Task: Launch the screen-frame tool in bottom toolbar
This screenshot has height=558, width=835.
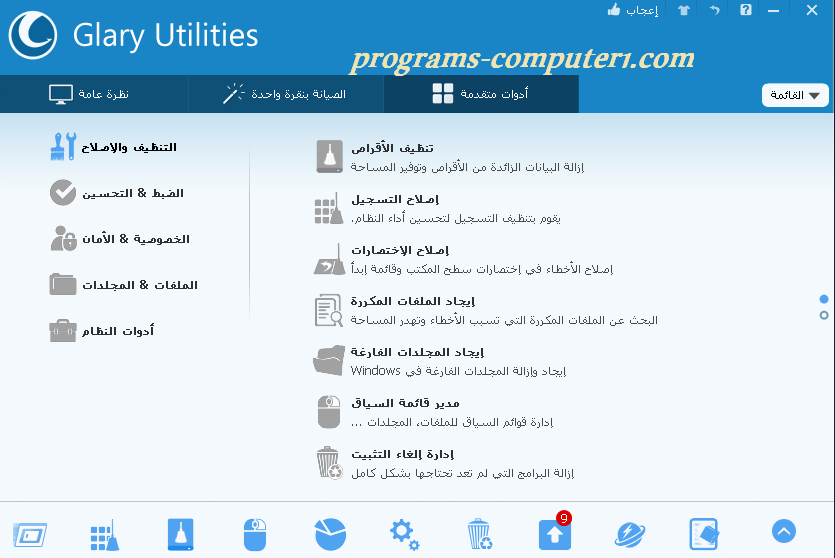Action: point(30,535)
